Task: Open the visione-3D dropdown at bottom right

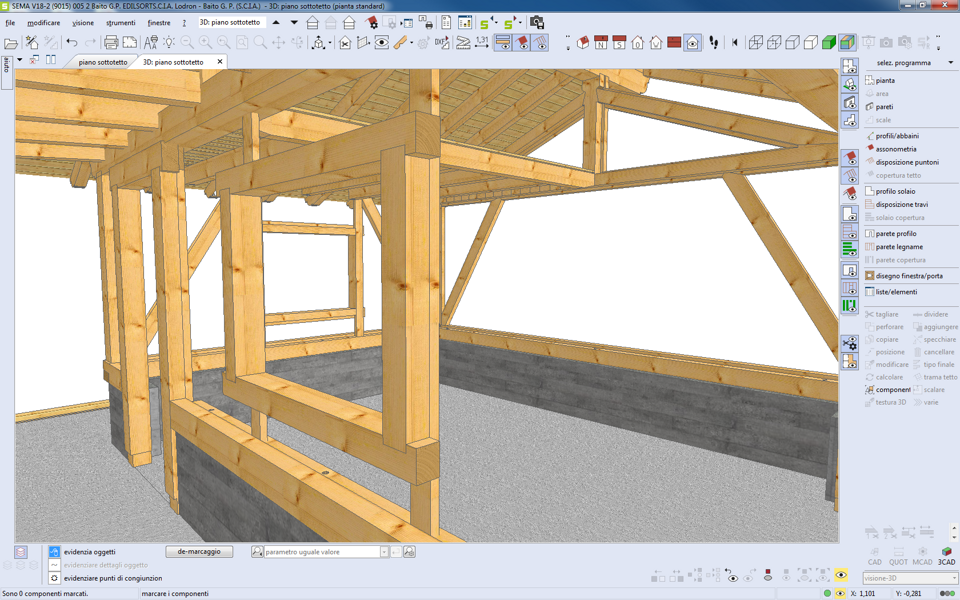Action: coord(954,578)
